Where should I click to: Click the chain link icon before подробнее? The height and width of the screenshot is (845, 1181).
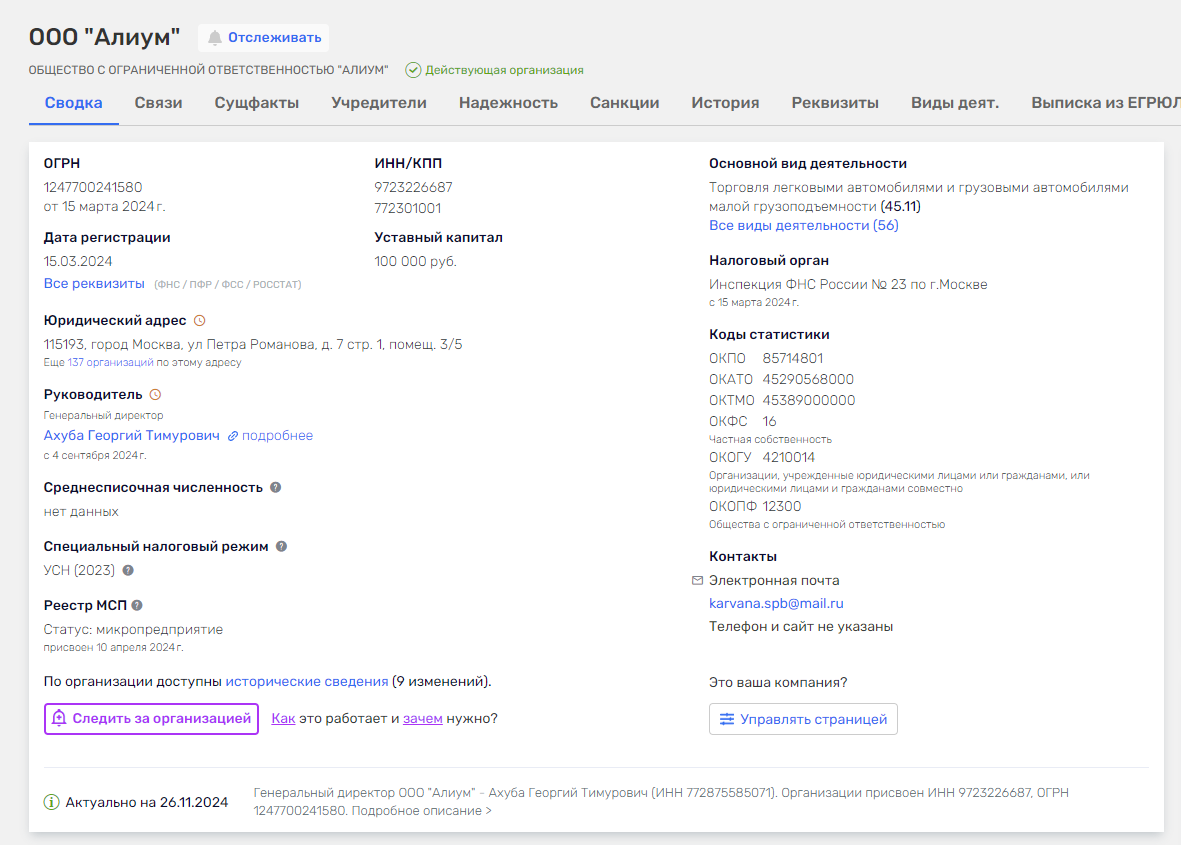point(233,436)
